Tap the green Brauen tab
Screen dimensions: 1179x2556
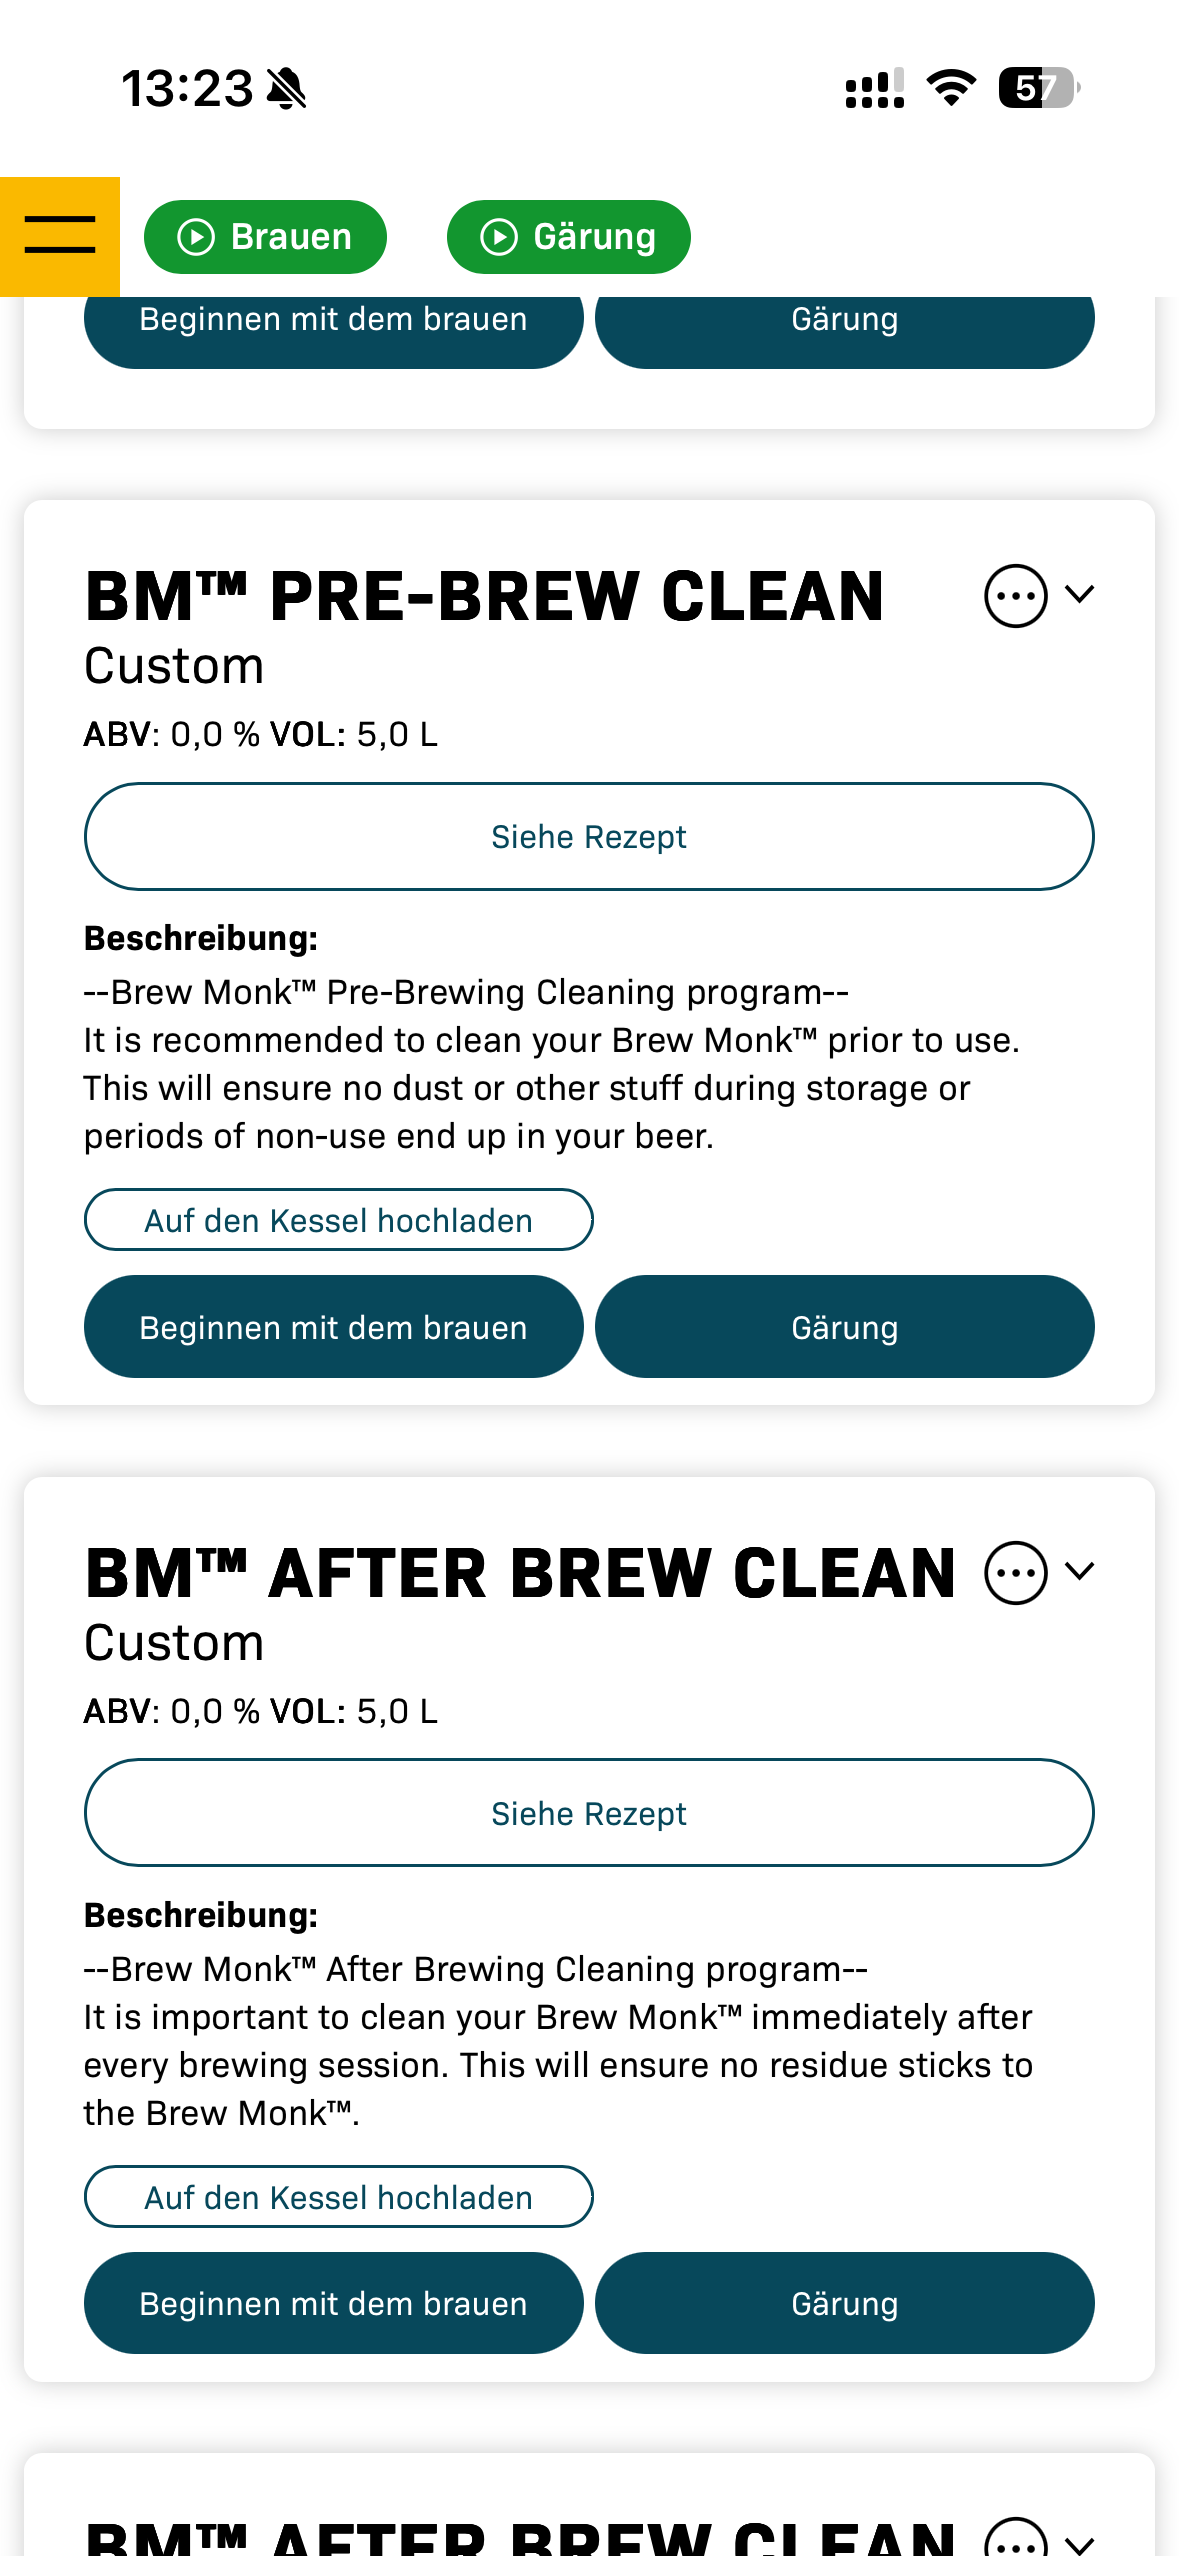coord(265,237)
